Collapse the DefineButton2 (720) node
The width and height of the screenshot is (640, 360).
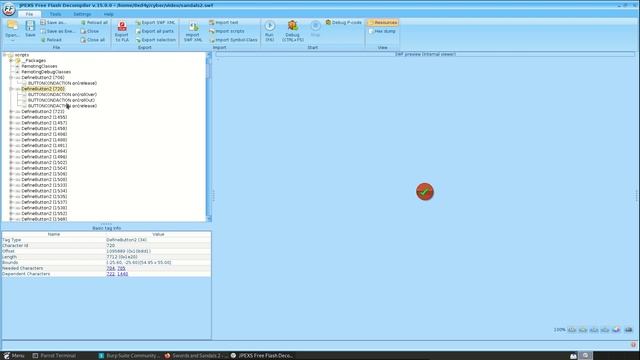[x=11, y=89]
